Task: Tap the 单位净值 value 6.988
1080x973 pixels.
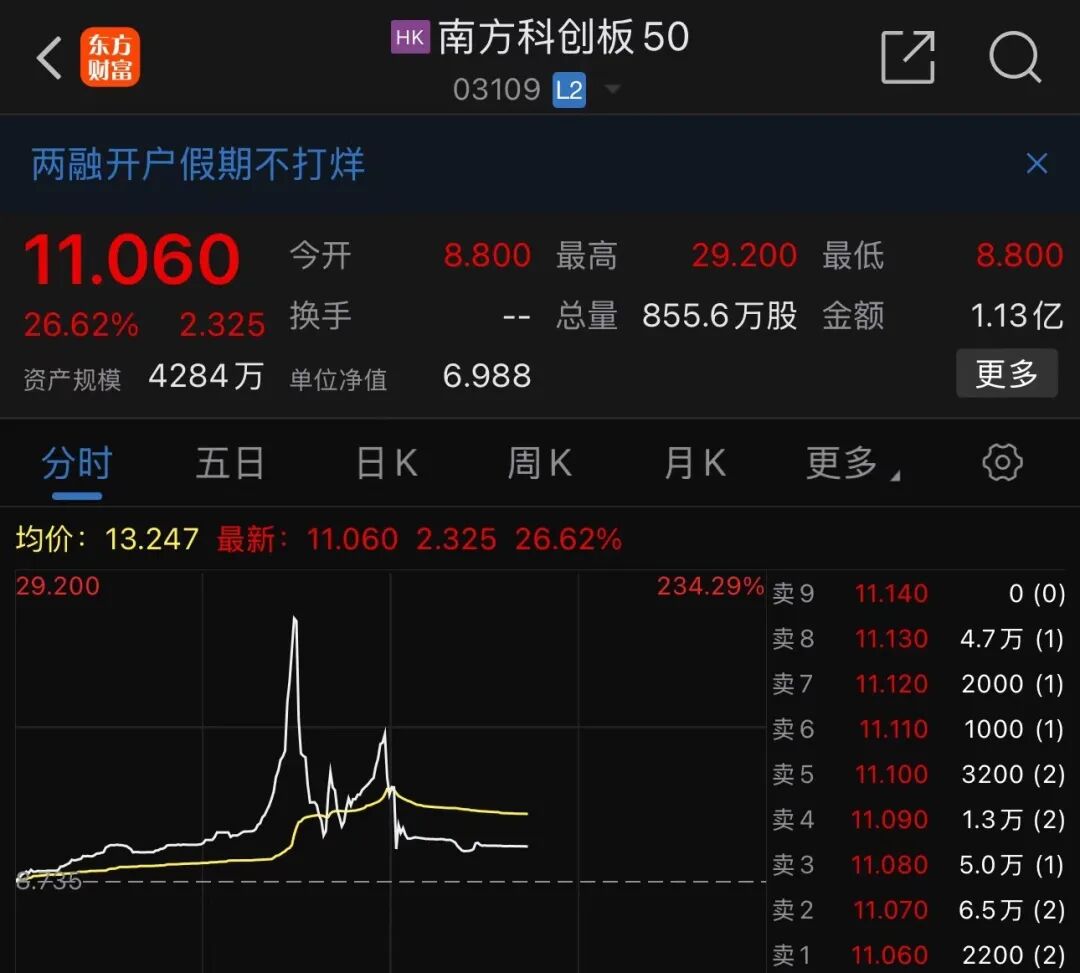Action: (x=487, y=376)
